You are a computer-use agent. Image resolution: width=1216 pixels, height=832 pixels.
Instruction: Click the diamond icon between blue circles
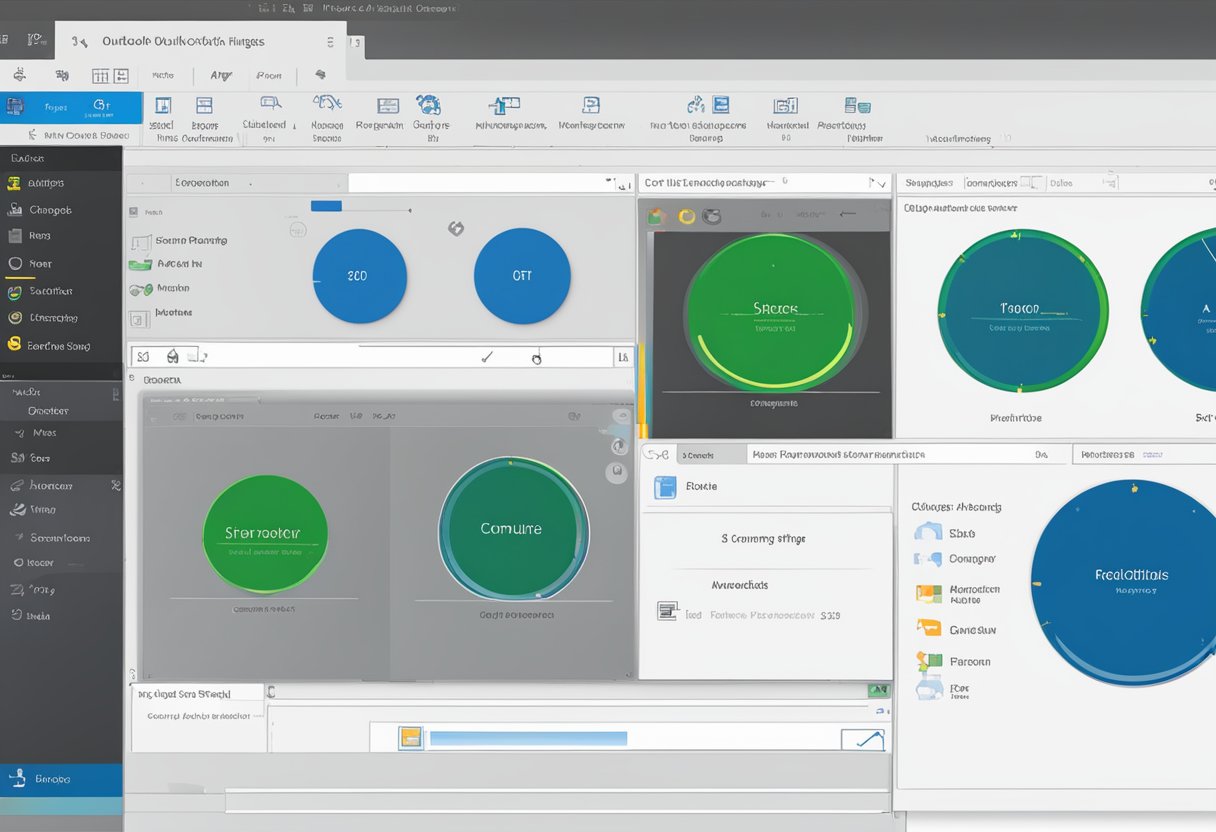point(456,228)
